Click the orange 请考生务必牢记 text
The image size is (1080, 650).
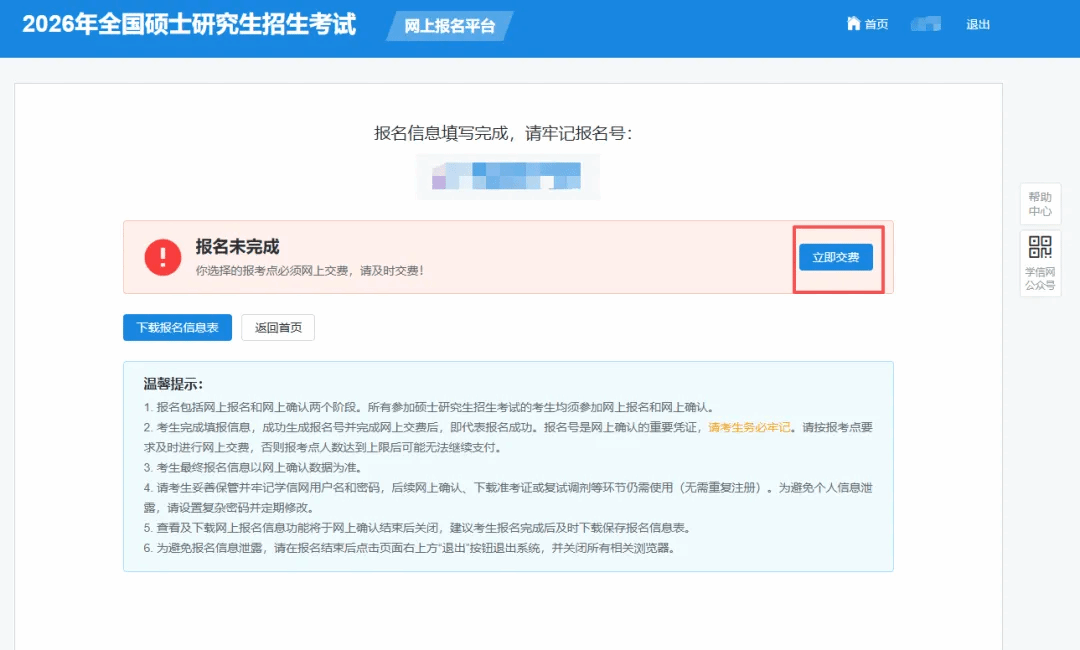750,427
